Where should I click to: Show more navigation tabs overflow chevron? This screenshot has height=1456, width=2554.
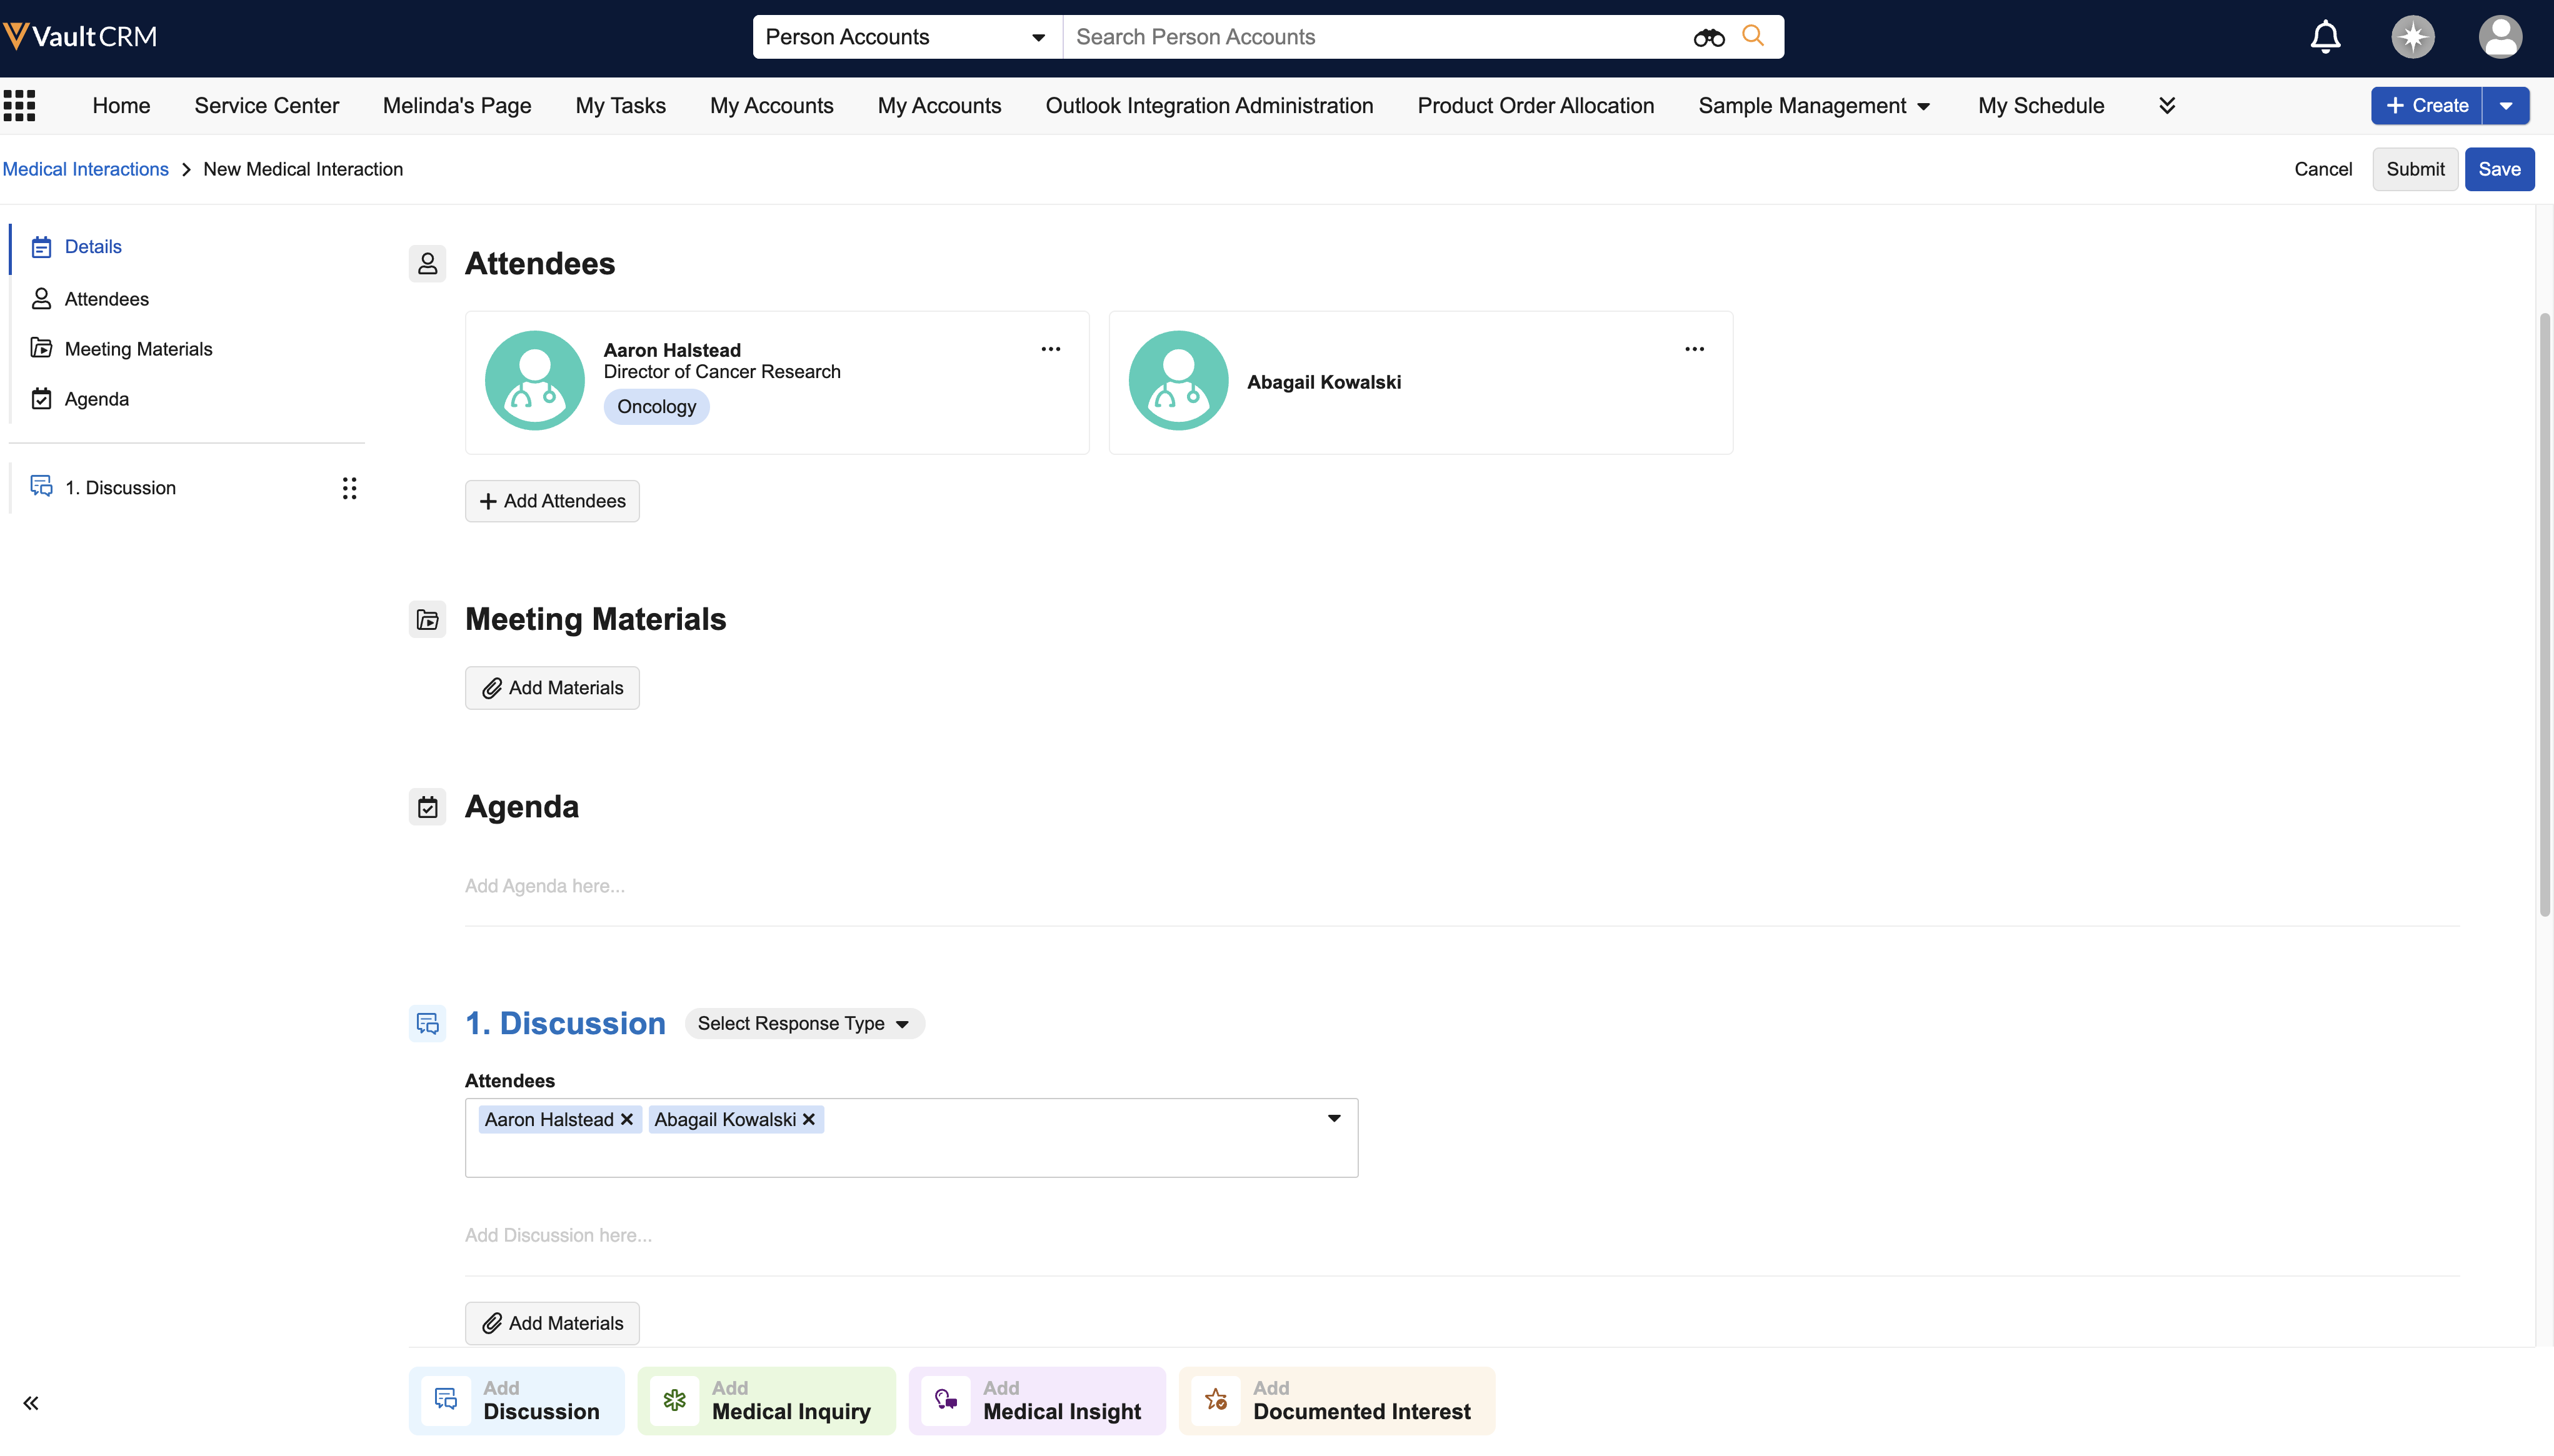(x=2167, y=105)
